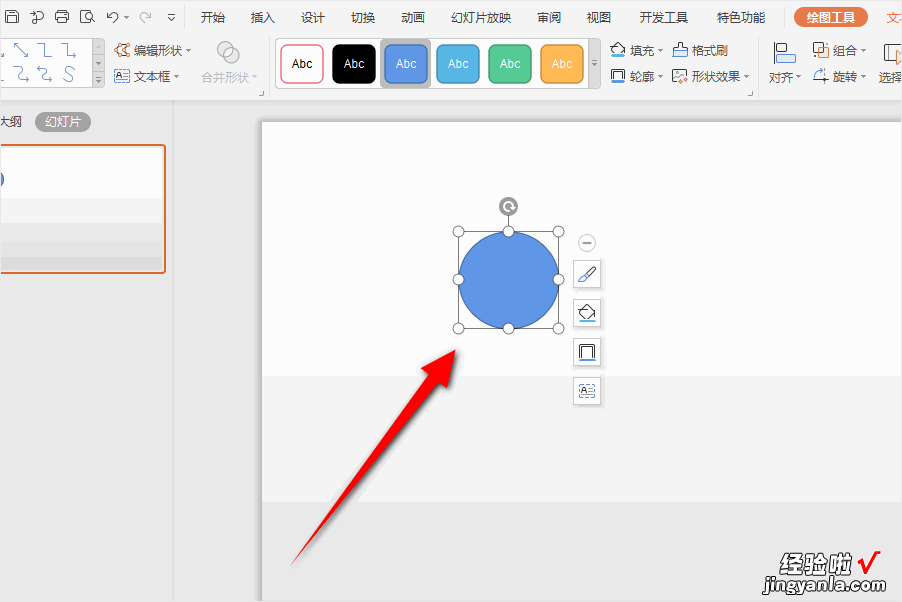The image size is (902, 602).
Task: Select the elbow arrow connector in the shape gallery
Action: (x=69, y=50)
